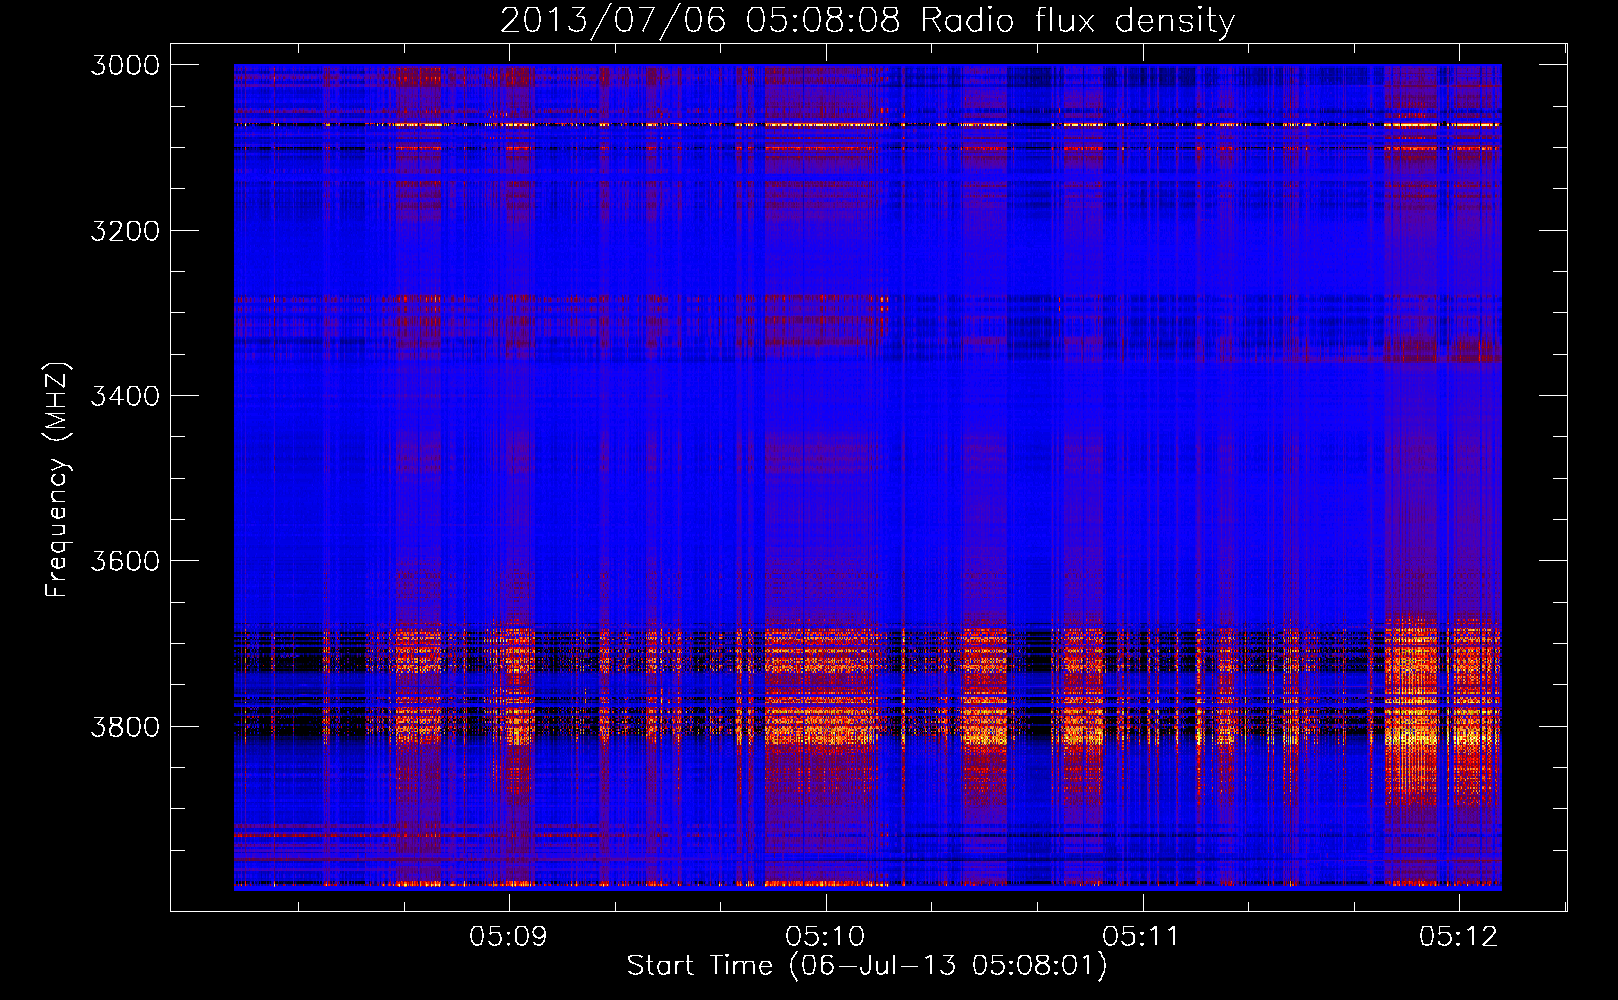Screen dimensions: 1618x1000
Task: Click the "Frequency (MHZ)" axis title
Action: (57, 479)
